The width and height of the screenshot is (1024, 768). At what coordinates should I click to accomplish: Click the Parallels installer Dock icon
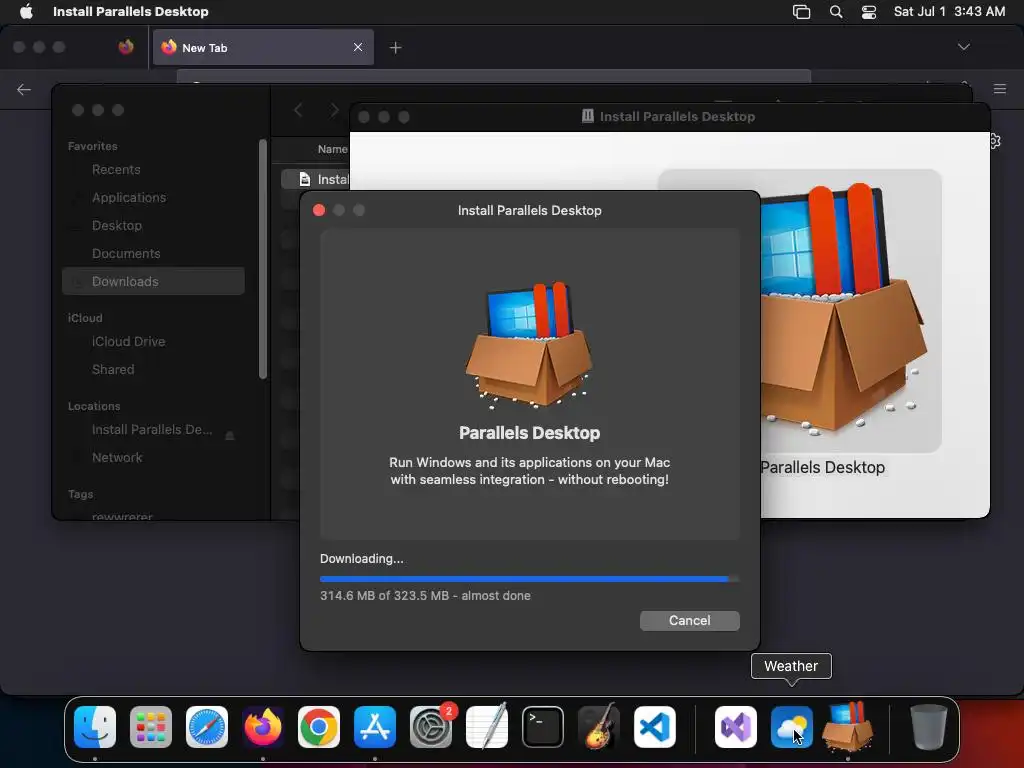pos(848,727)
